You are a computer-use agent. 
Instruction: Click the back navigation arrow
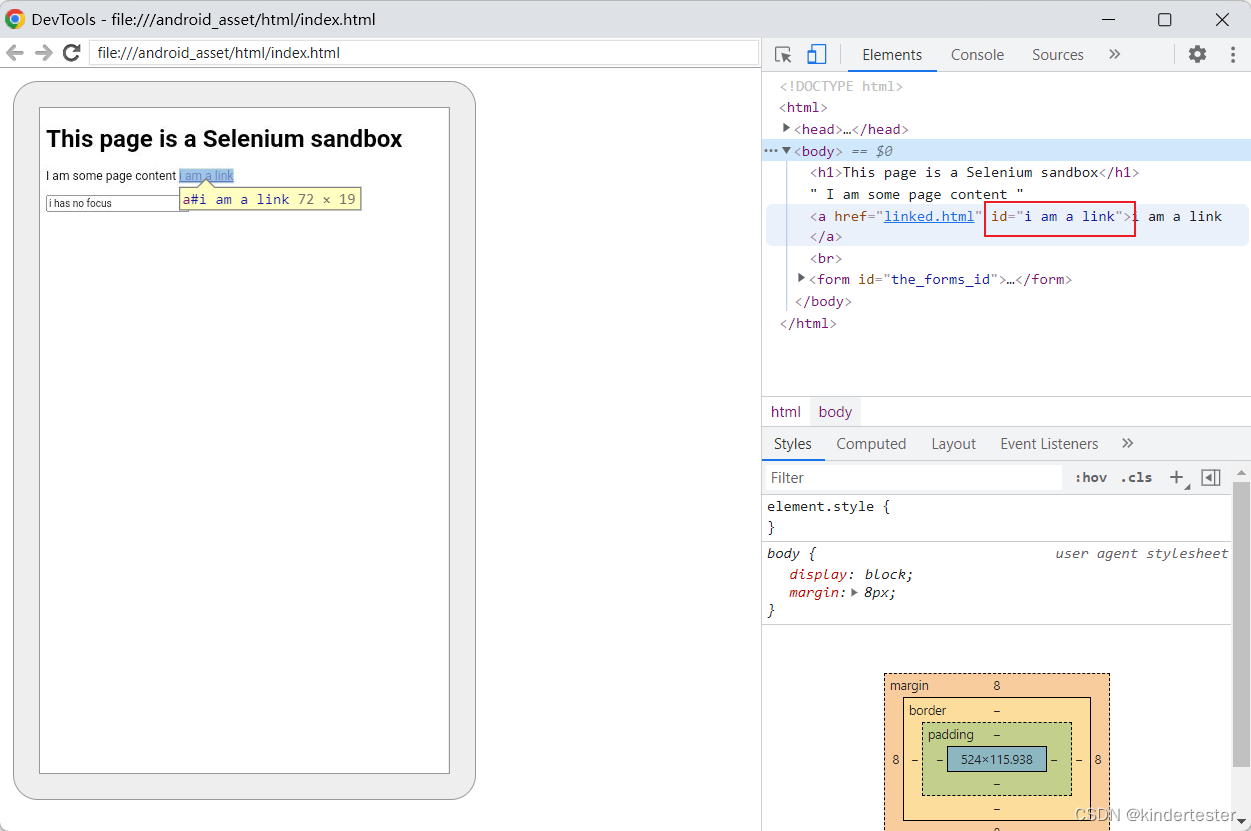[15, 53]
